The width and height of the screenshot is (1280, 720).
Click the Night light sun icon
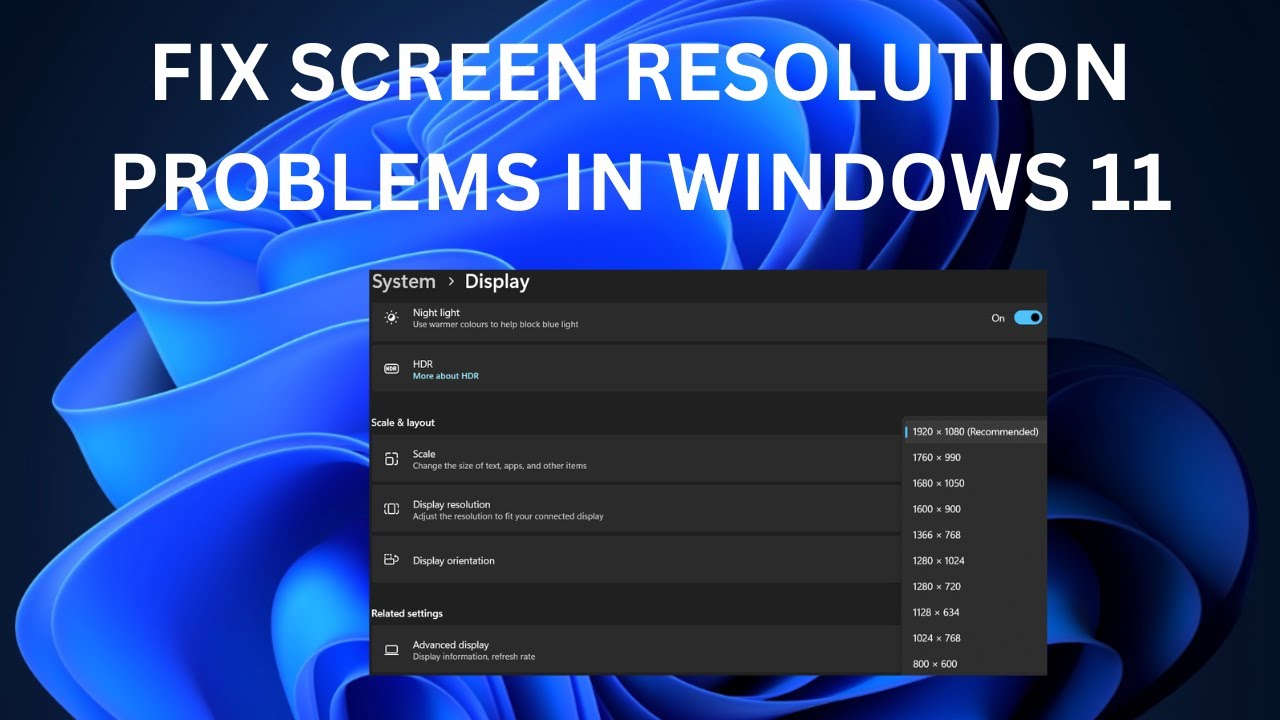(x=391, y=317)
